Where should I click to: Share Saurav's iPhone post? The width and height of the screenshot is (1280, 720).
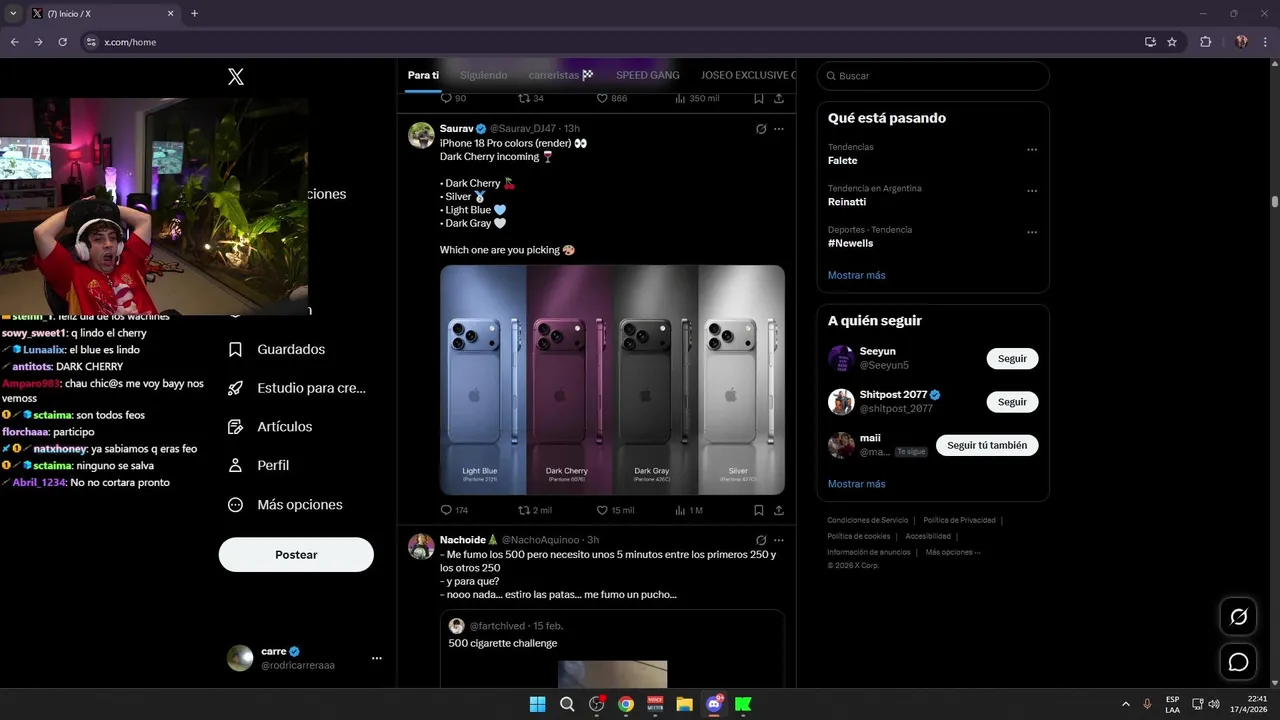pos(779,510)
